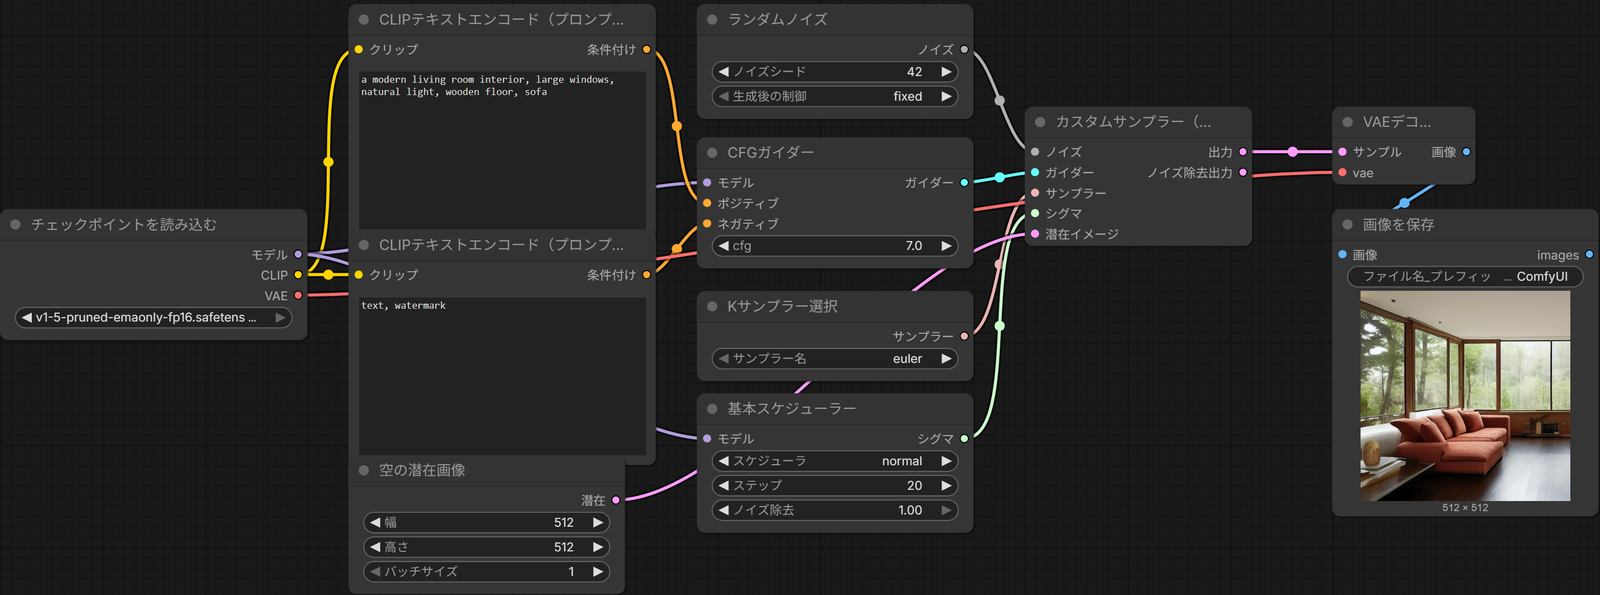
Task: Click the cfg value 7.0
Action: point(914,246)
